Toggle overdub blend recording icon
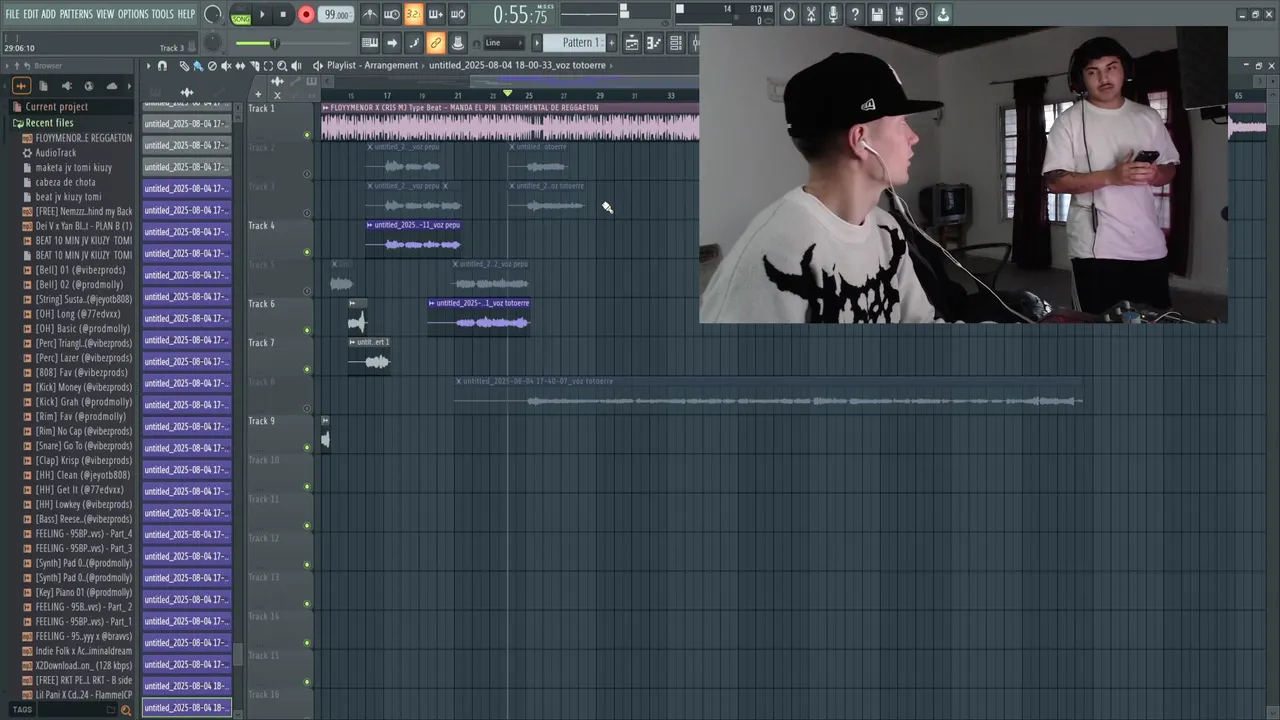The image size is (1280, 720). (435, 14)
